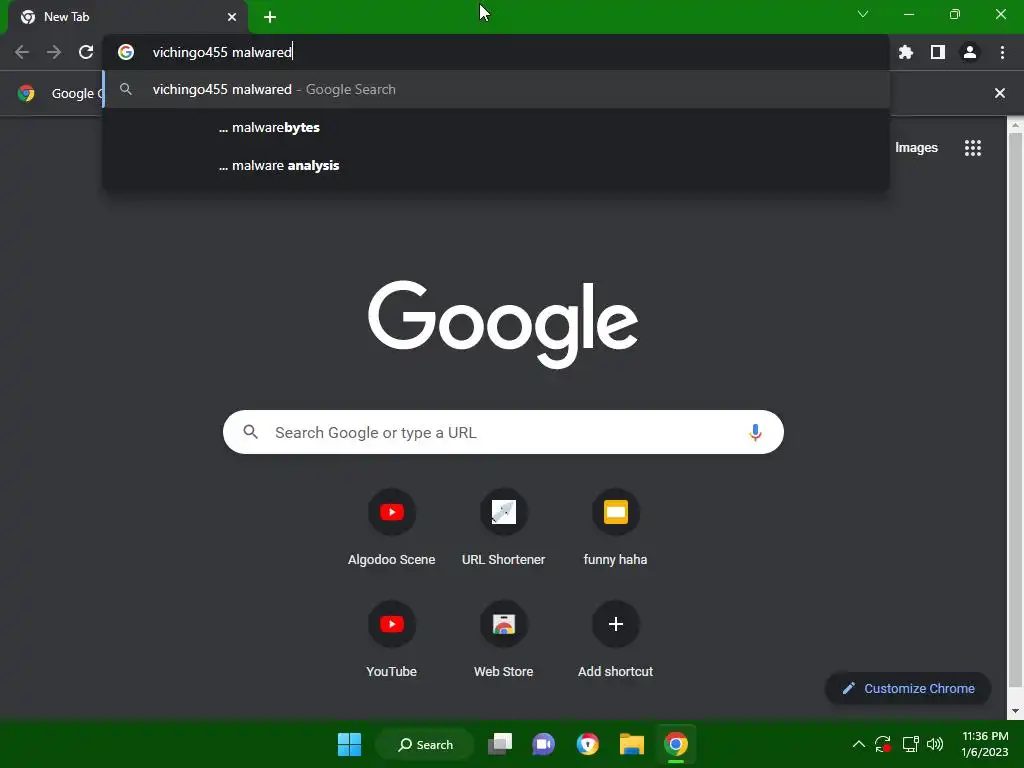The image size is (1024, 768).
Task: Open tab search chevron in title bar
Action: 863,14
